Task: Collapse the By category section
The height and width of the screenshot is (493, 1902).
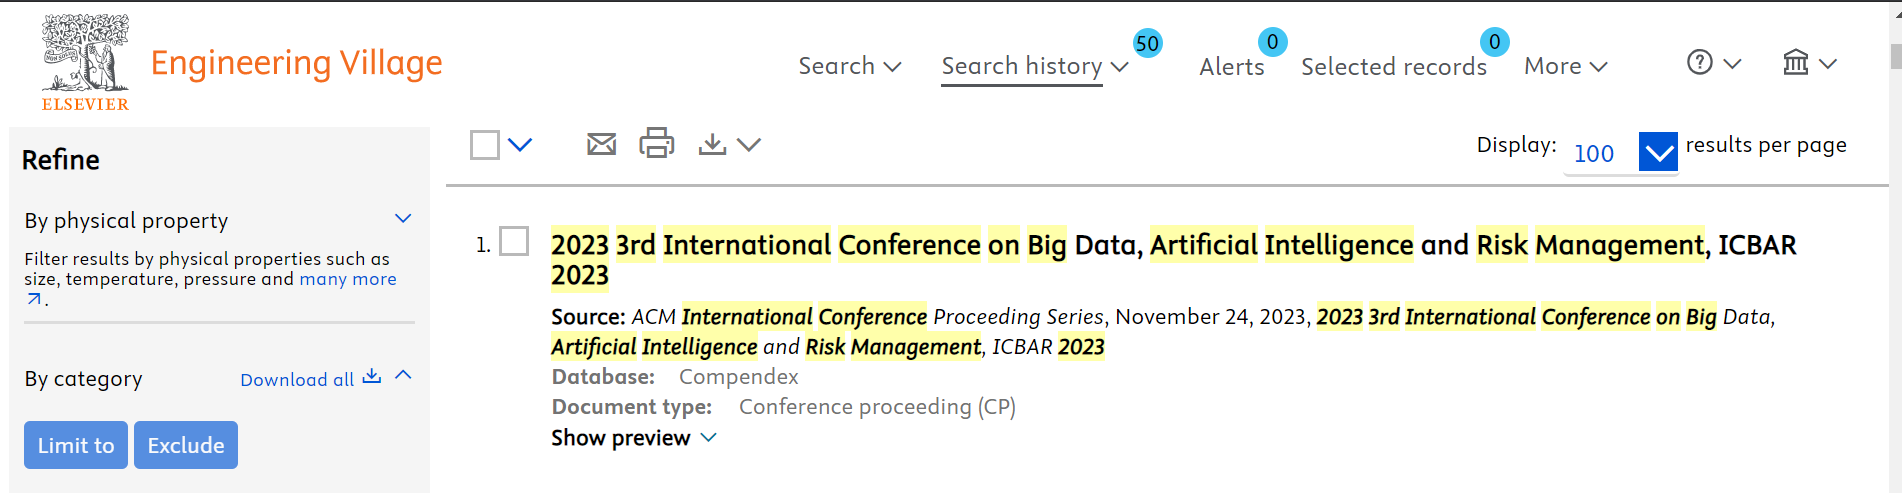Action: [404, 376]
